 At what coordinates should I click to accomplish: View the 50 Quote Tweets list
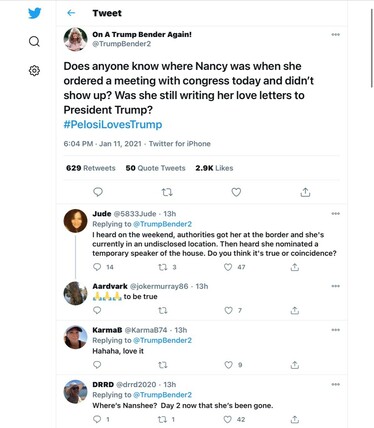pyautogui.click(x=155, y=168)
